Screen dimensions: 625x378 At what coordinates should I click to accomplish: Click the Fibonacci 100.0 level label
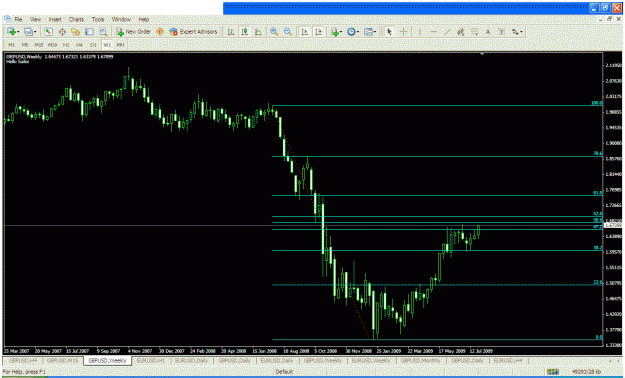coord(597,103)
